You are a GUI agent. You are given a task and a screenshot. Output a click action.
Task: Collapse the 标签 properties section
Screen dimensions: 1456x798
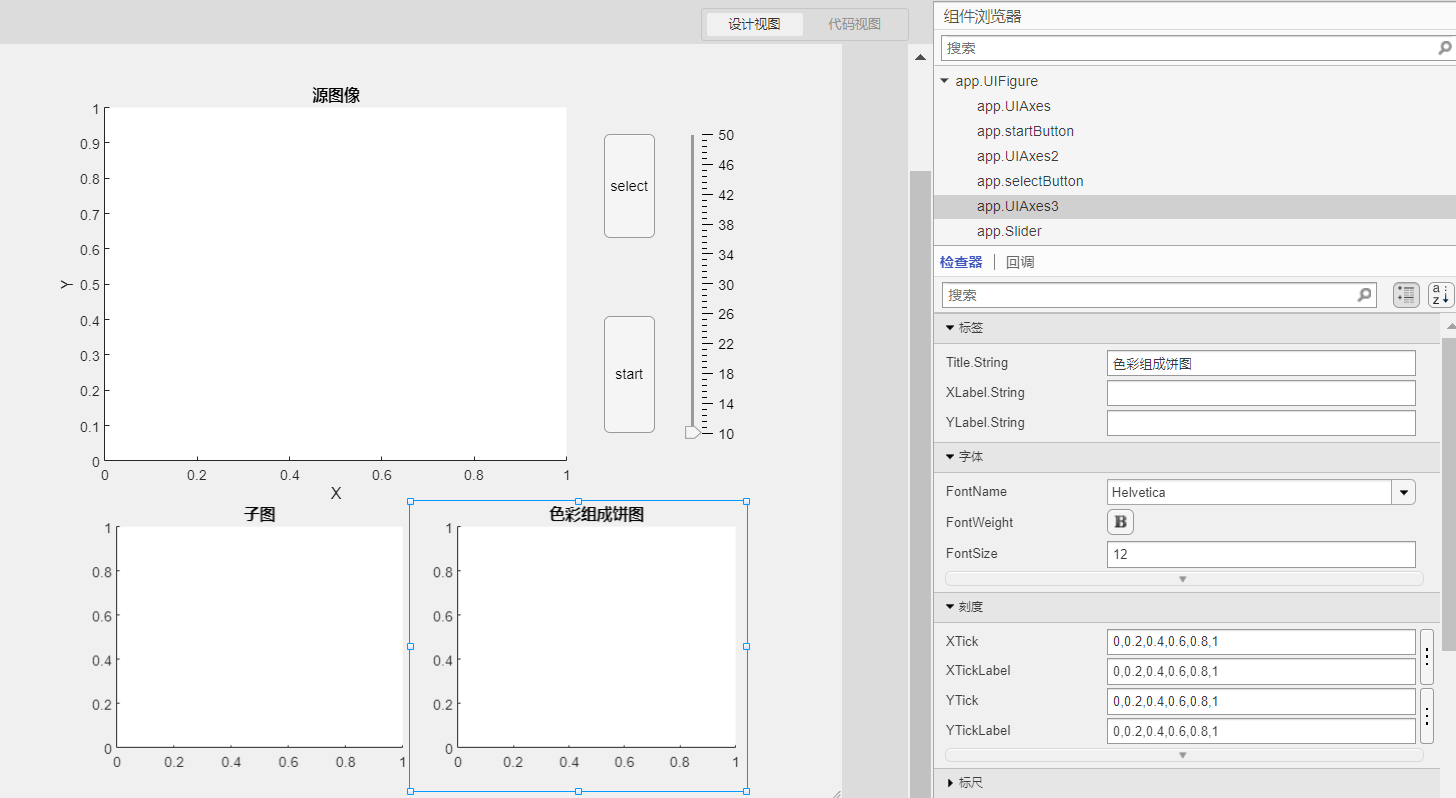click(x=950, y=327)
